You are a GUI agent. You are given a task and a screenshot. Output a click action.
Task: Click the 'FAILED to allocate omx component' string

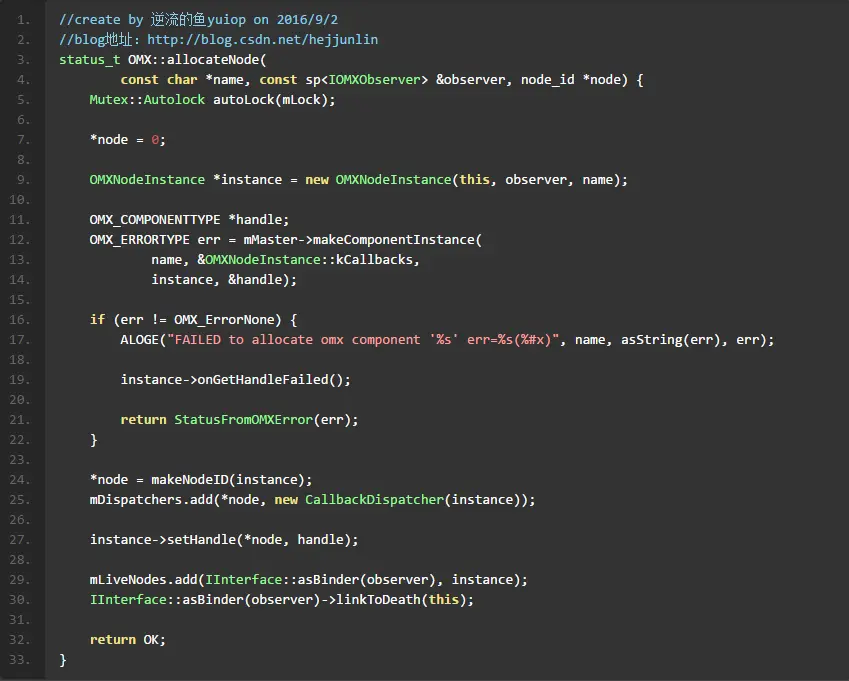point(297,340)
